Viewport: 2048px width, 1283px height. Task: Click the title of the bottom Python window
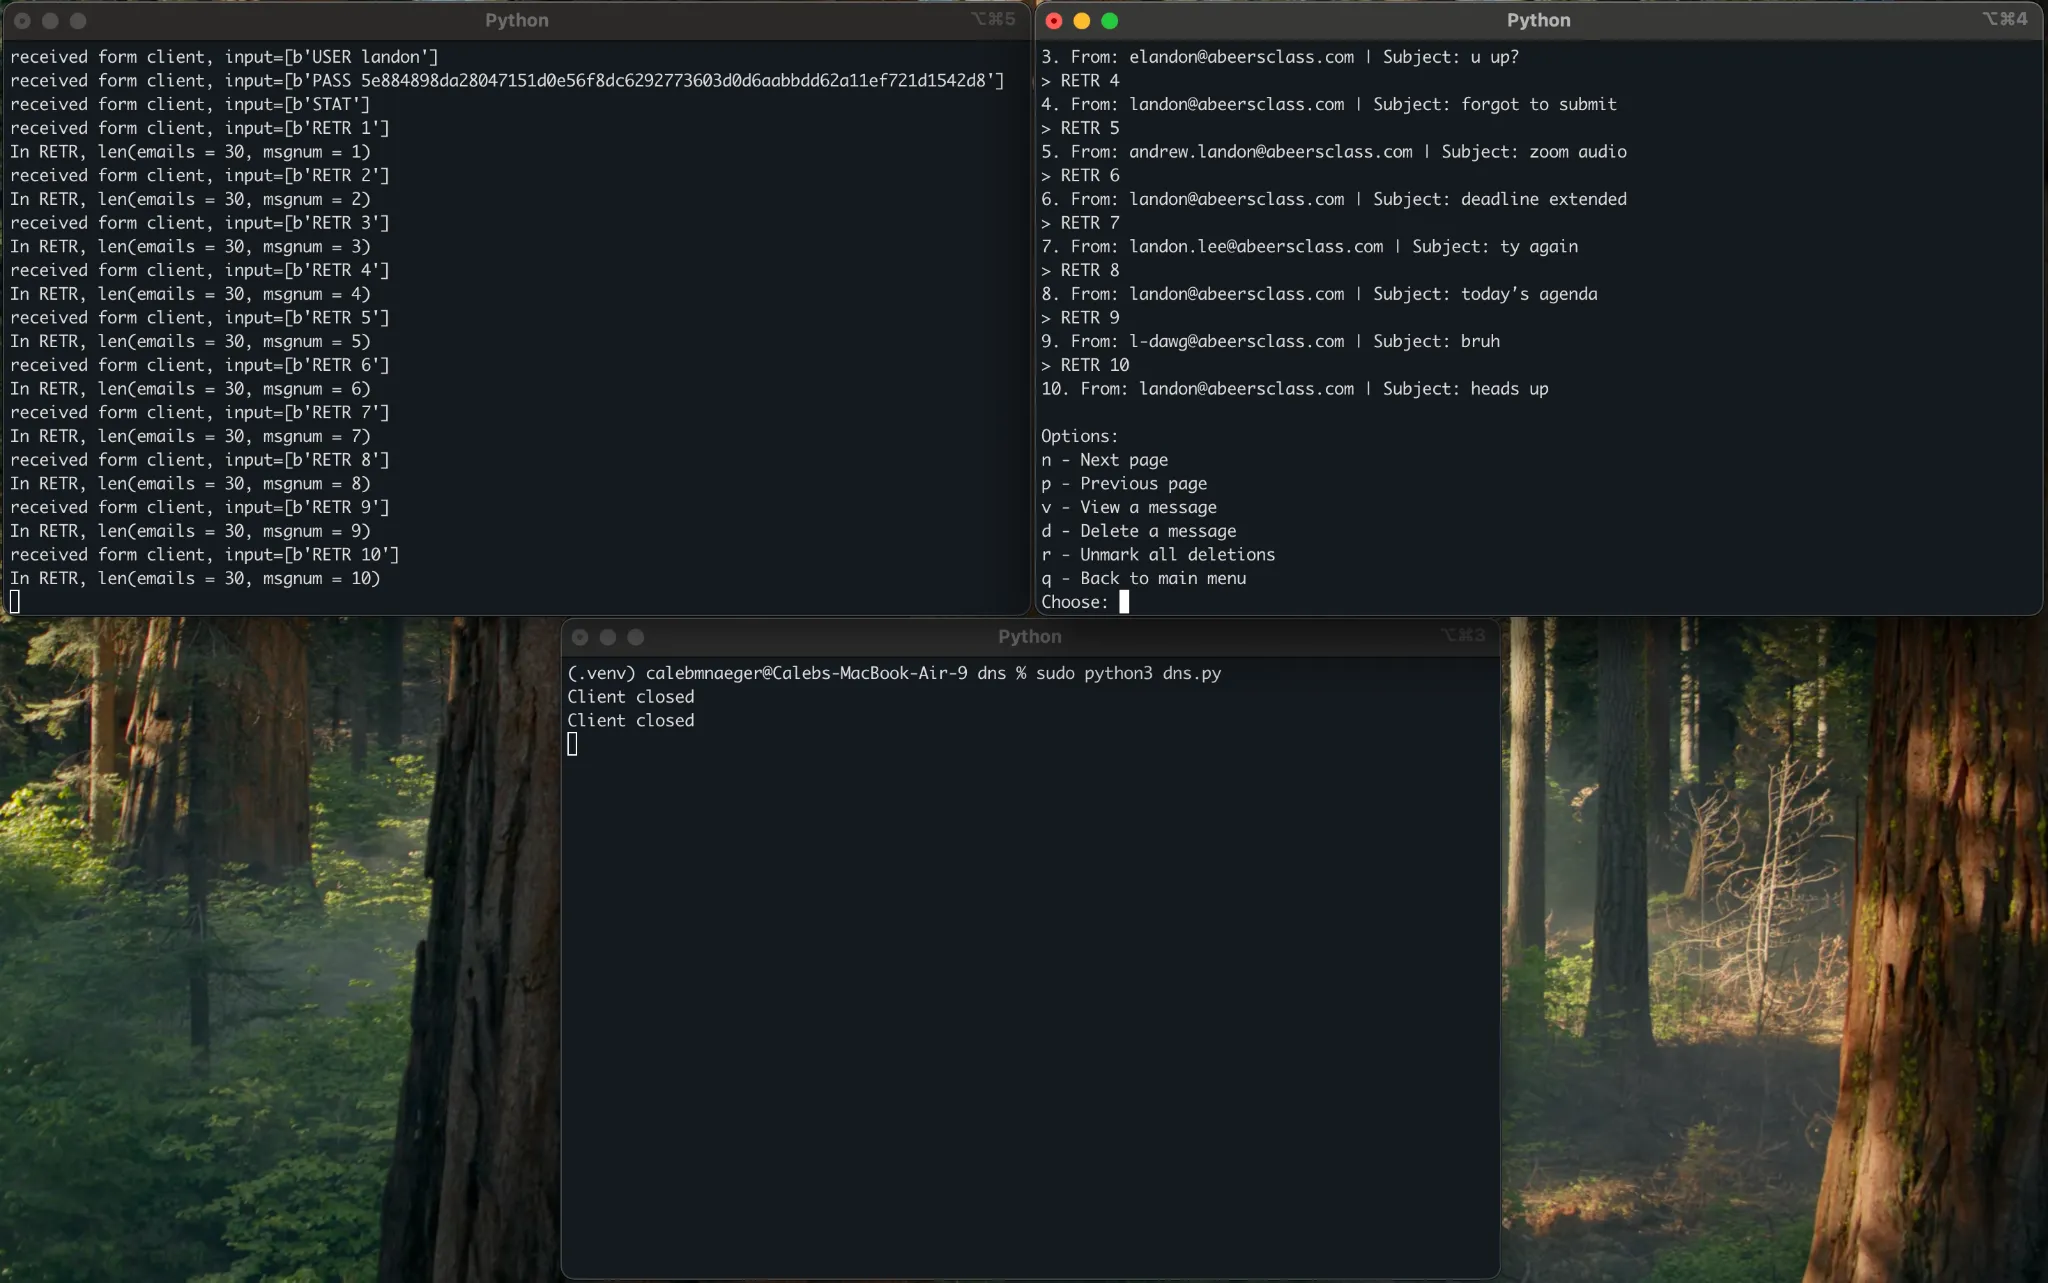pos(1029,636)
